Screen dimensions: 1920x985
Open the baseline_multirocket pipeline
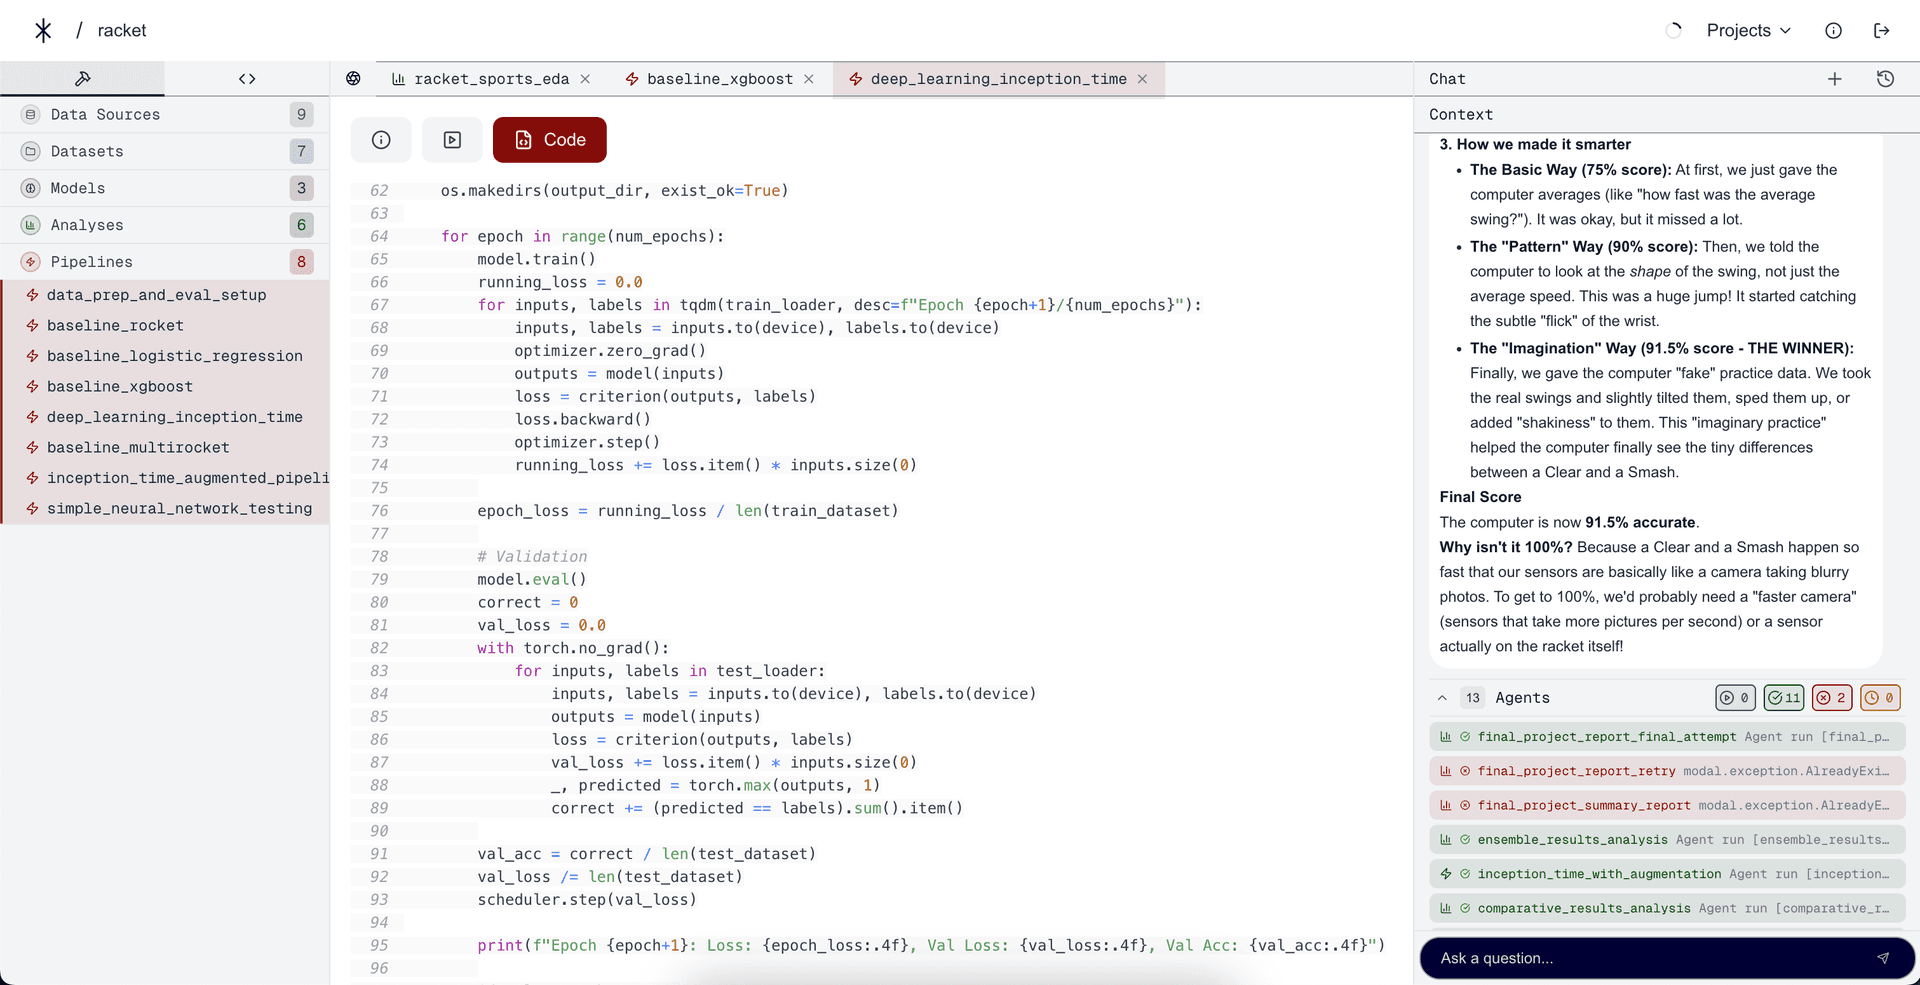pos(138,448)
